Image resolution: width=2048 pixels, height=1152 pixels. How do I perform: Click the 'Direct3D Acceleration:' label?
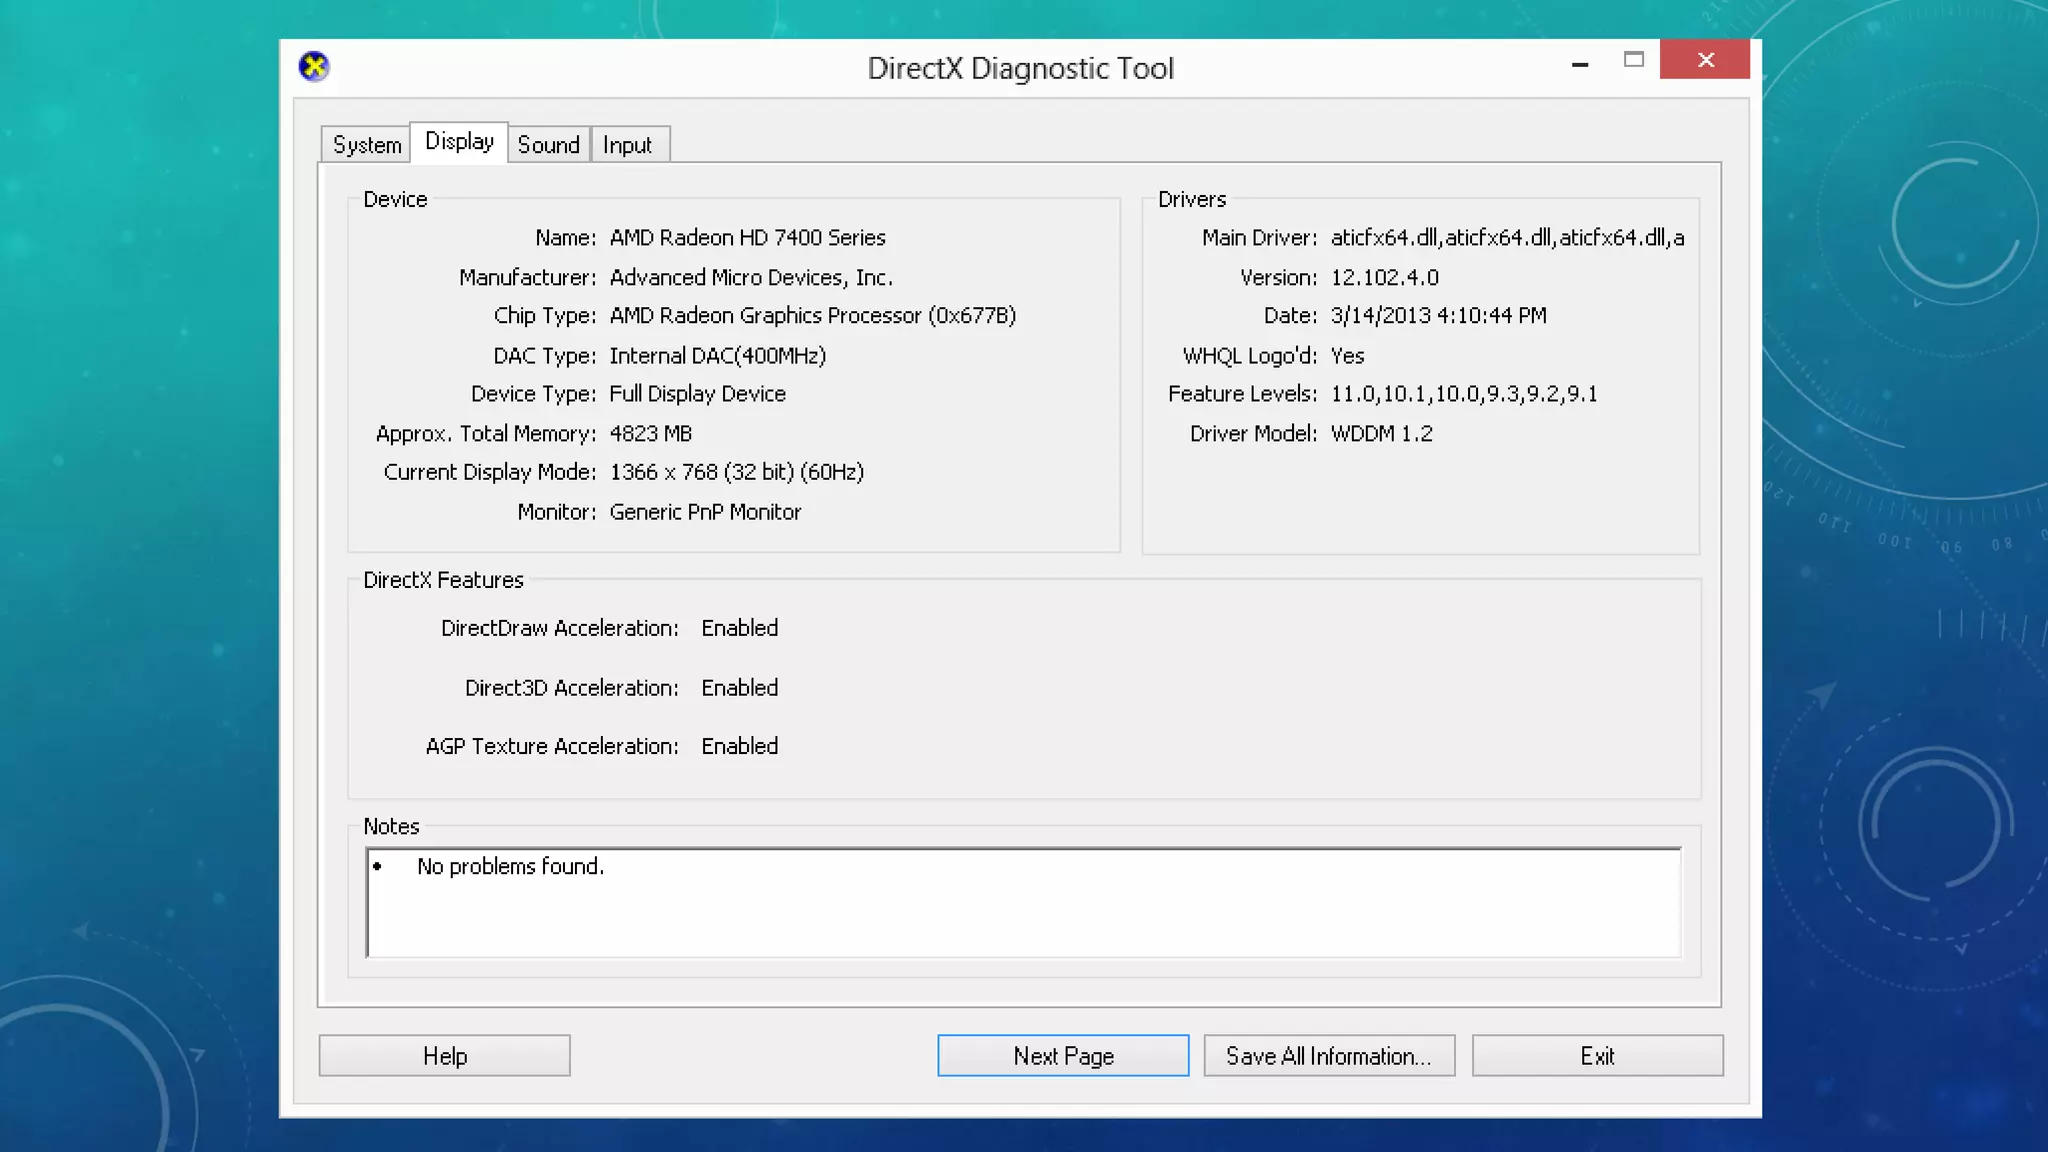pos(572,688)
